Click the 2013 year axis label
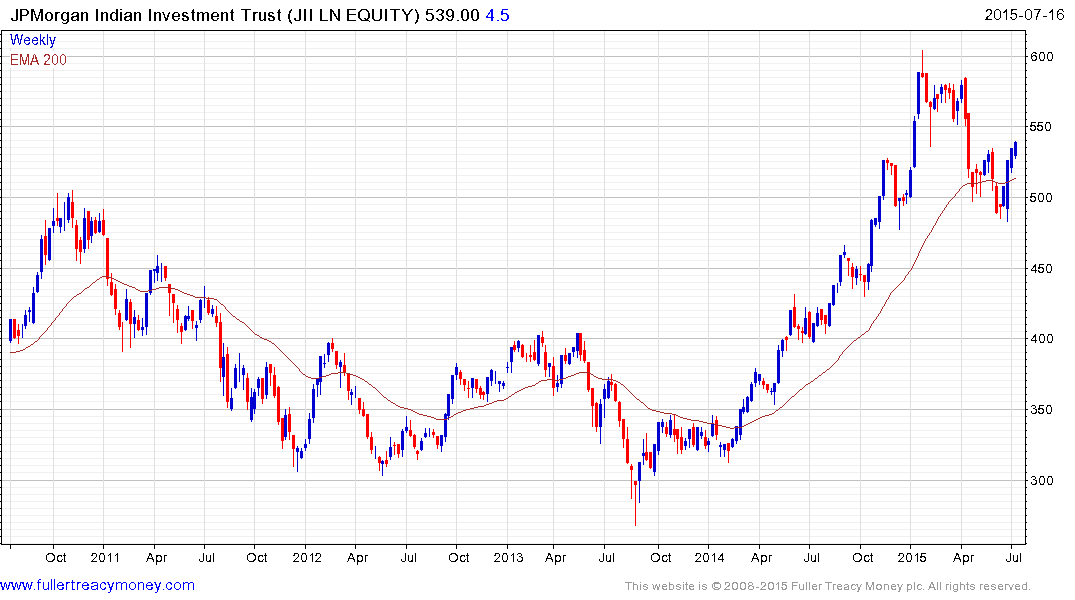The image size is (1075, 600). point(508,557)
